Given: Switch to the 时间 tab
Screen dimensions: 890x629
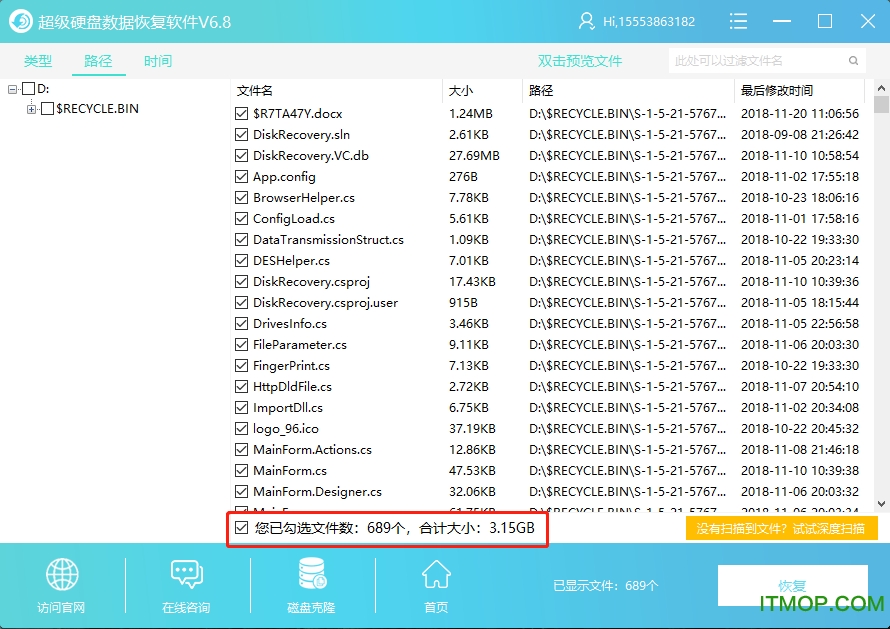Looking at the screenshot, I should pyautogui.click(x=157, y=61).
